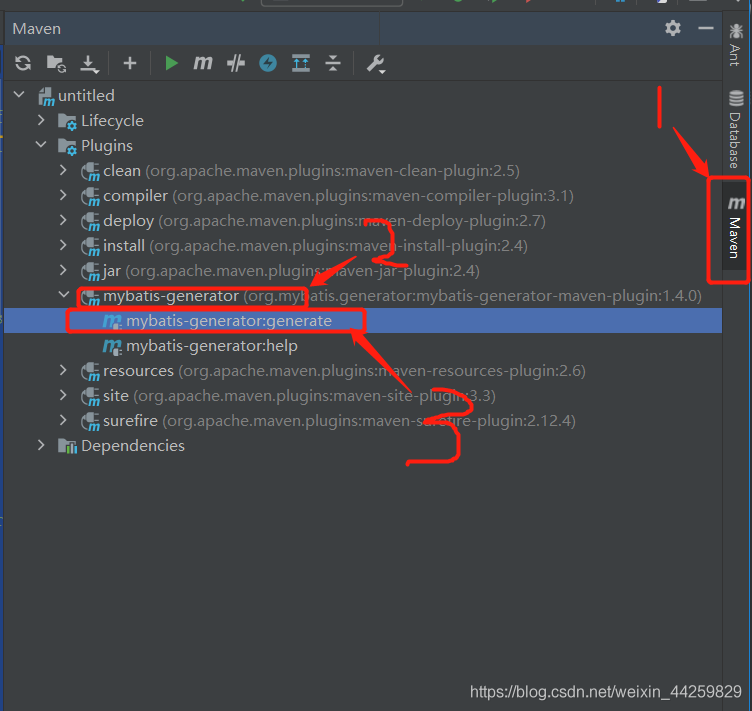Select the clean plugin row
The height and width of the screenshot is (711, 752).
pyautogui.click(x=363, y=171)
